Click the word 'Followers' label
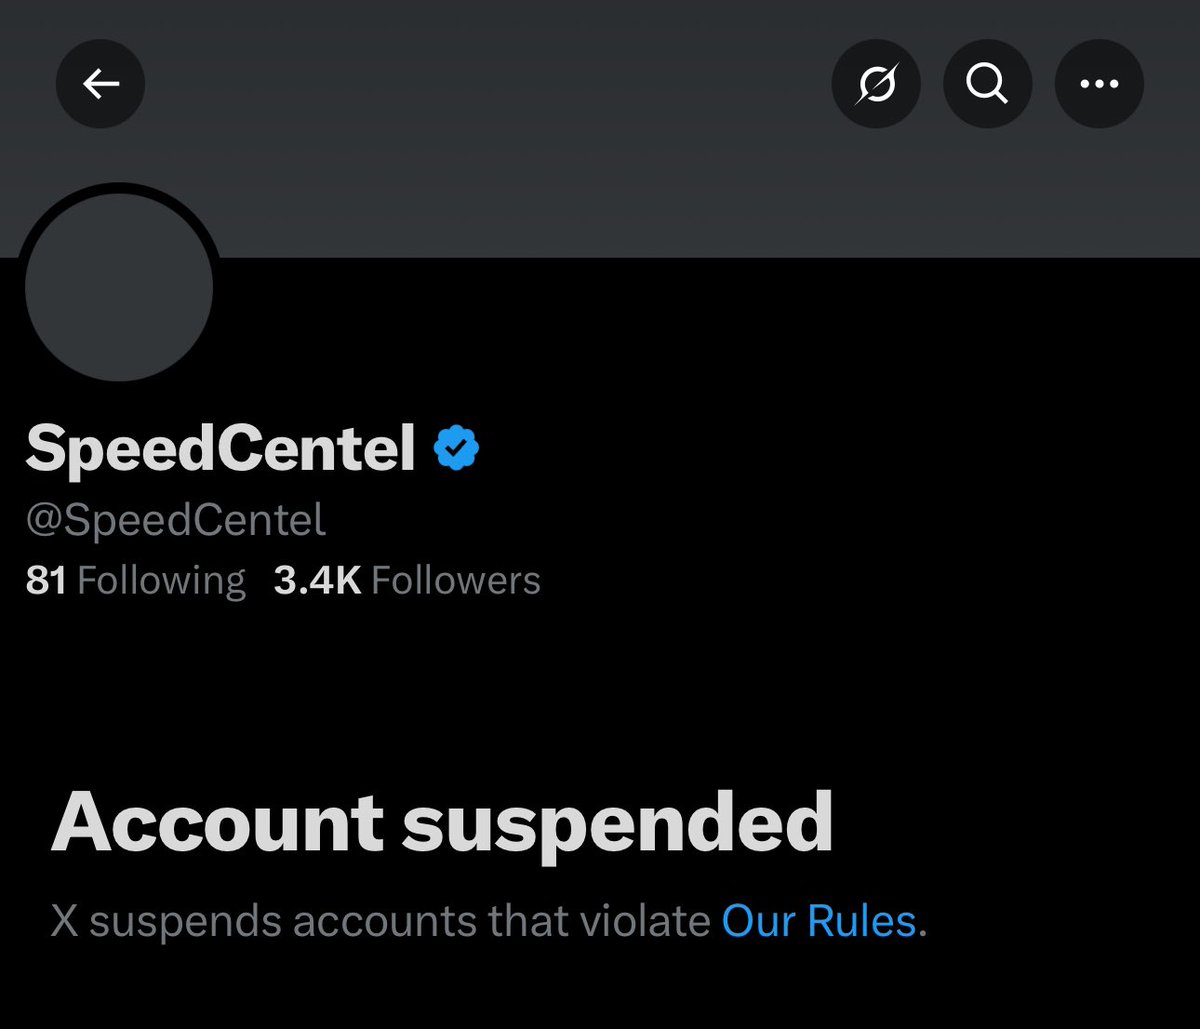Viewport: 1200px width, 1029px height. (x=456, y=580)
